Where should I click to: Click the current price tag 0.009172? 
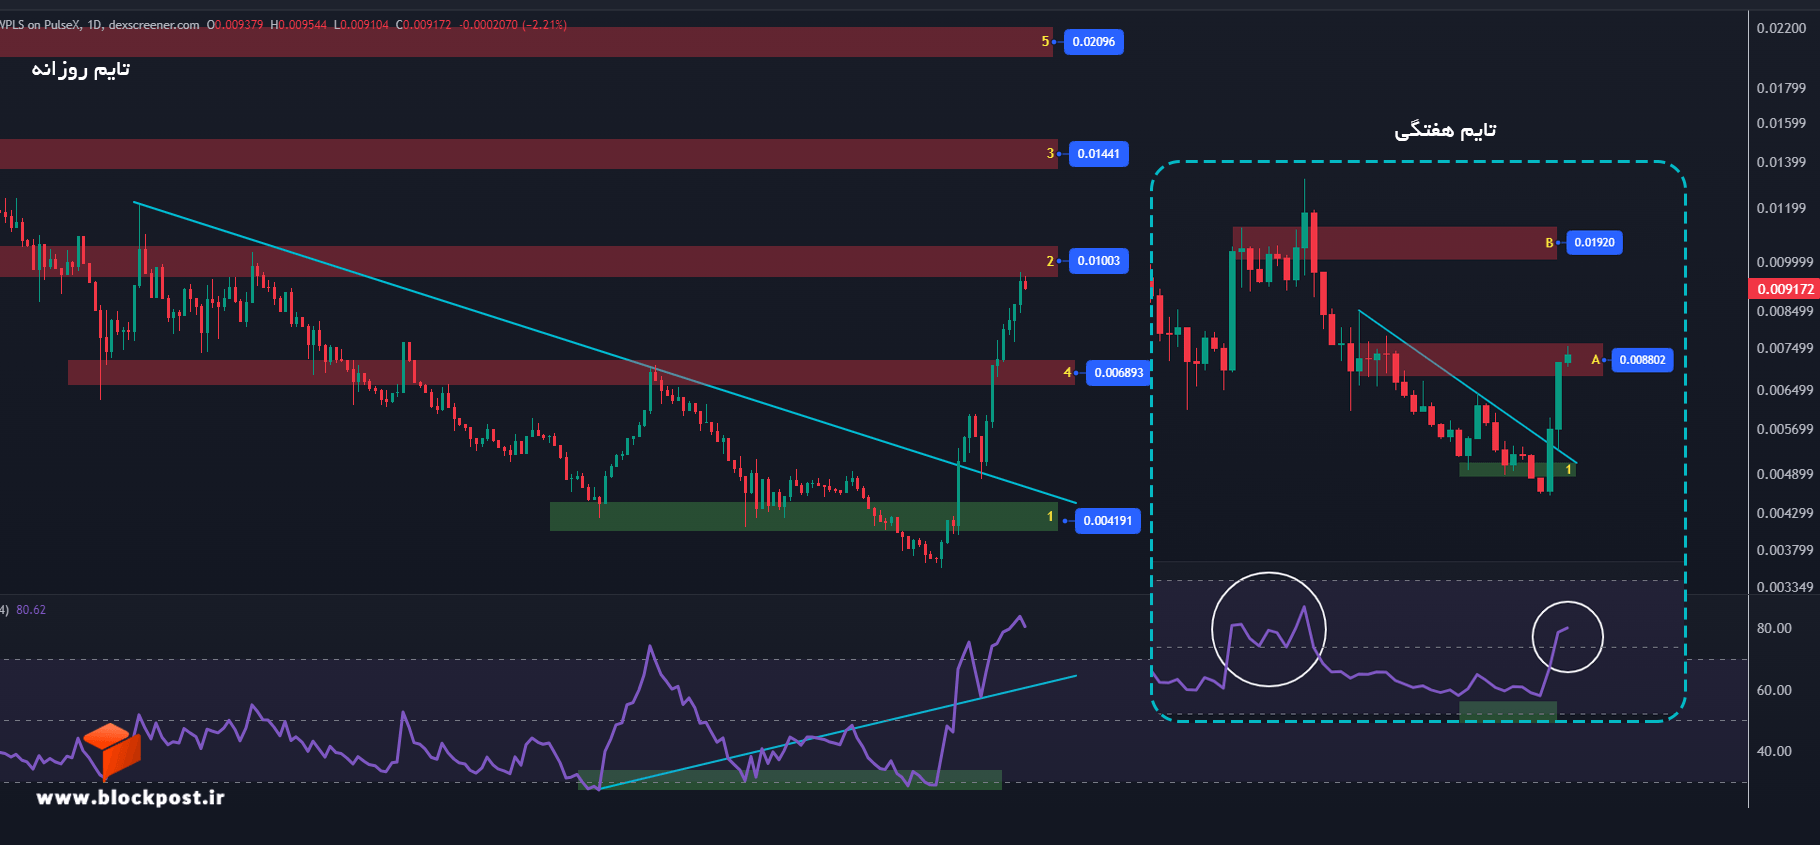point(1785,289)
